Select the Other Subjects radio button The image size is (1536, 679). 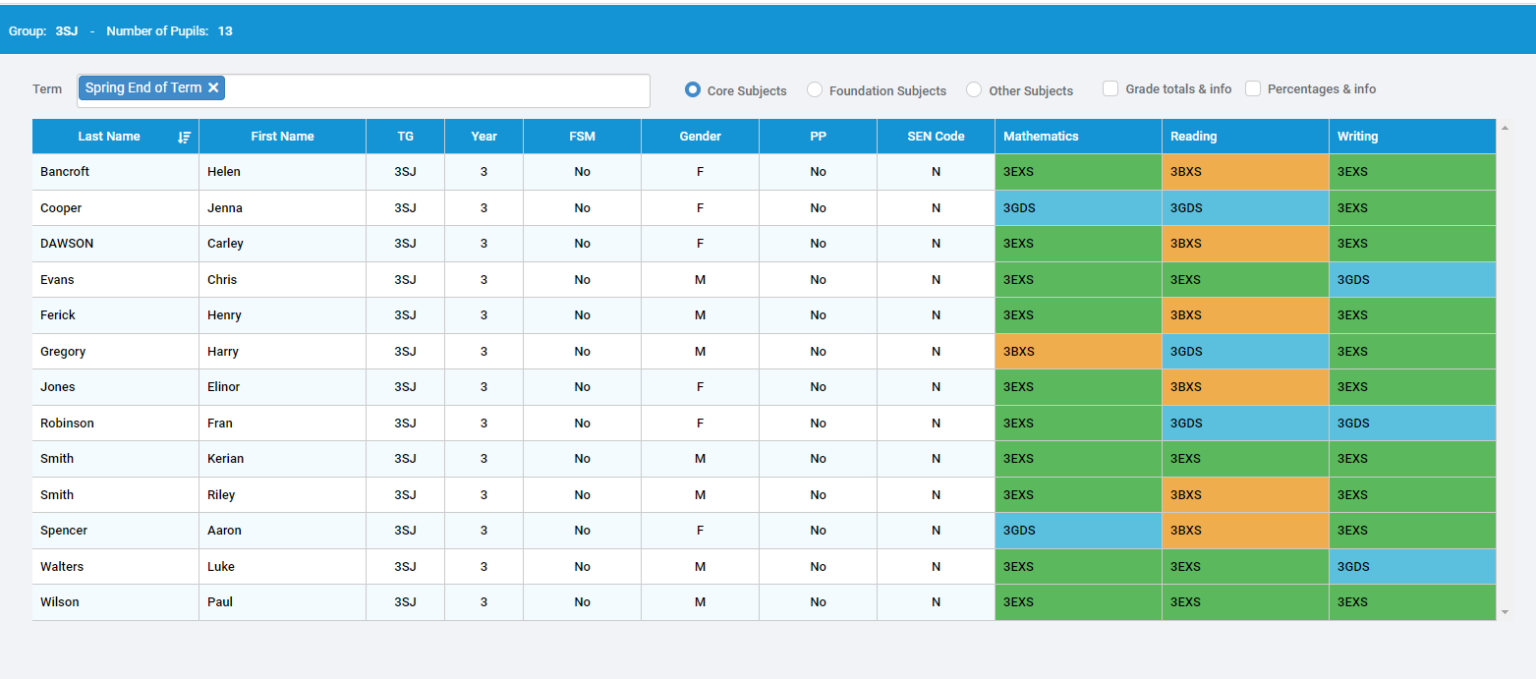pos(973,89)
